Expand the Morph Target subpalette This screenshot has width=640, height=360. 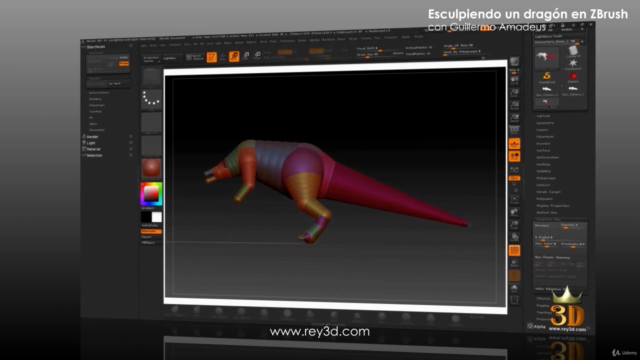pyautogui.click(x=548, y=192)
